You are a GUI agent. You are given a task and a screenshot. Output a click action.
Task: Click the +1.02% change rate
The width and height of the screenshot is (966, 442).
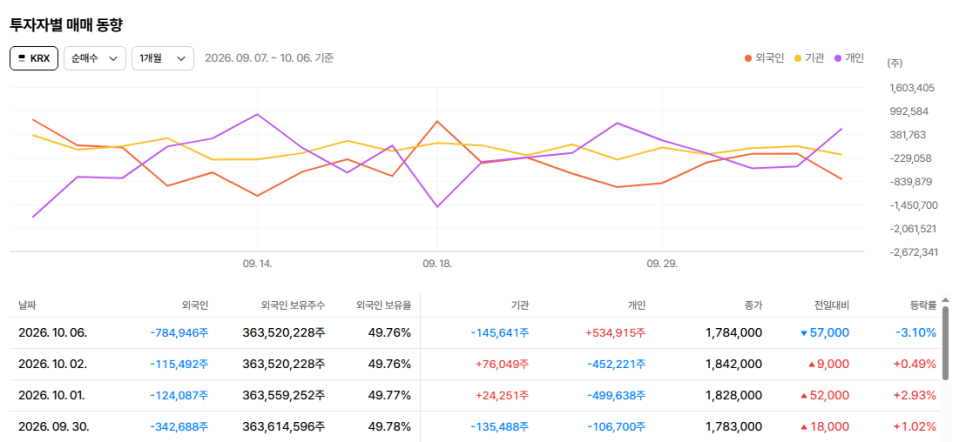(x=915, y=427)
